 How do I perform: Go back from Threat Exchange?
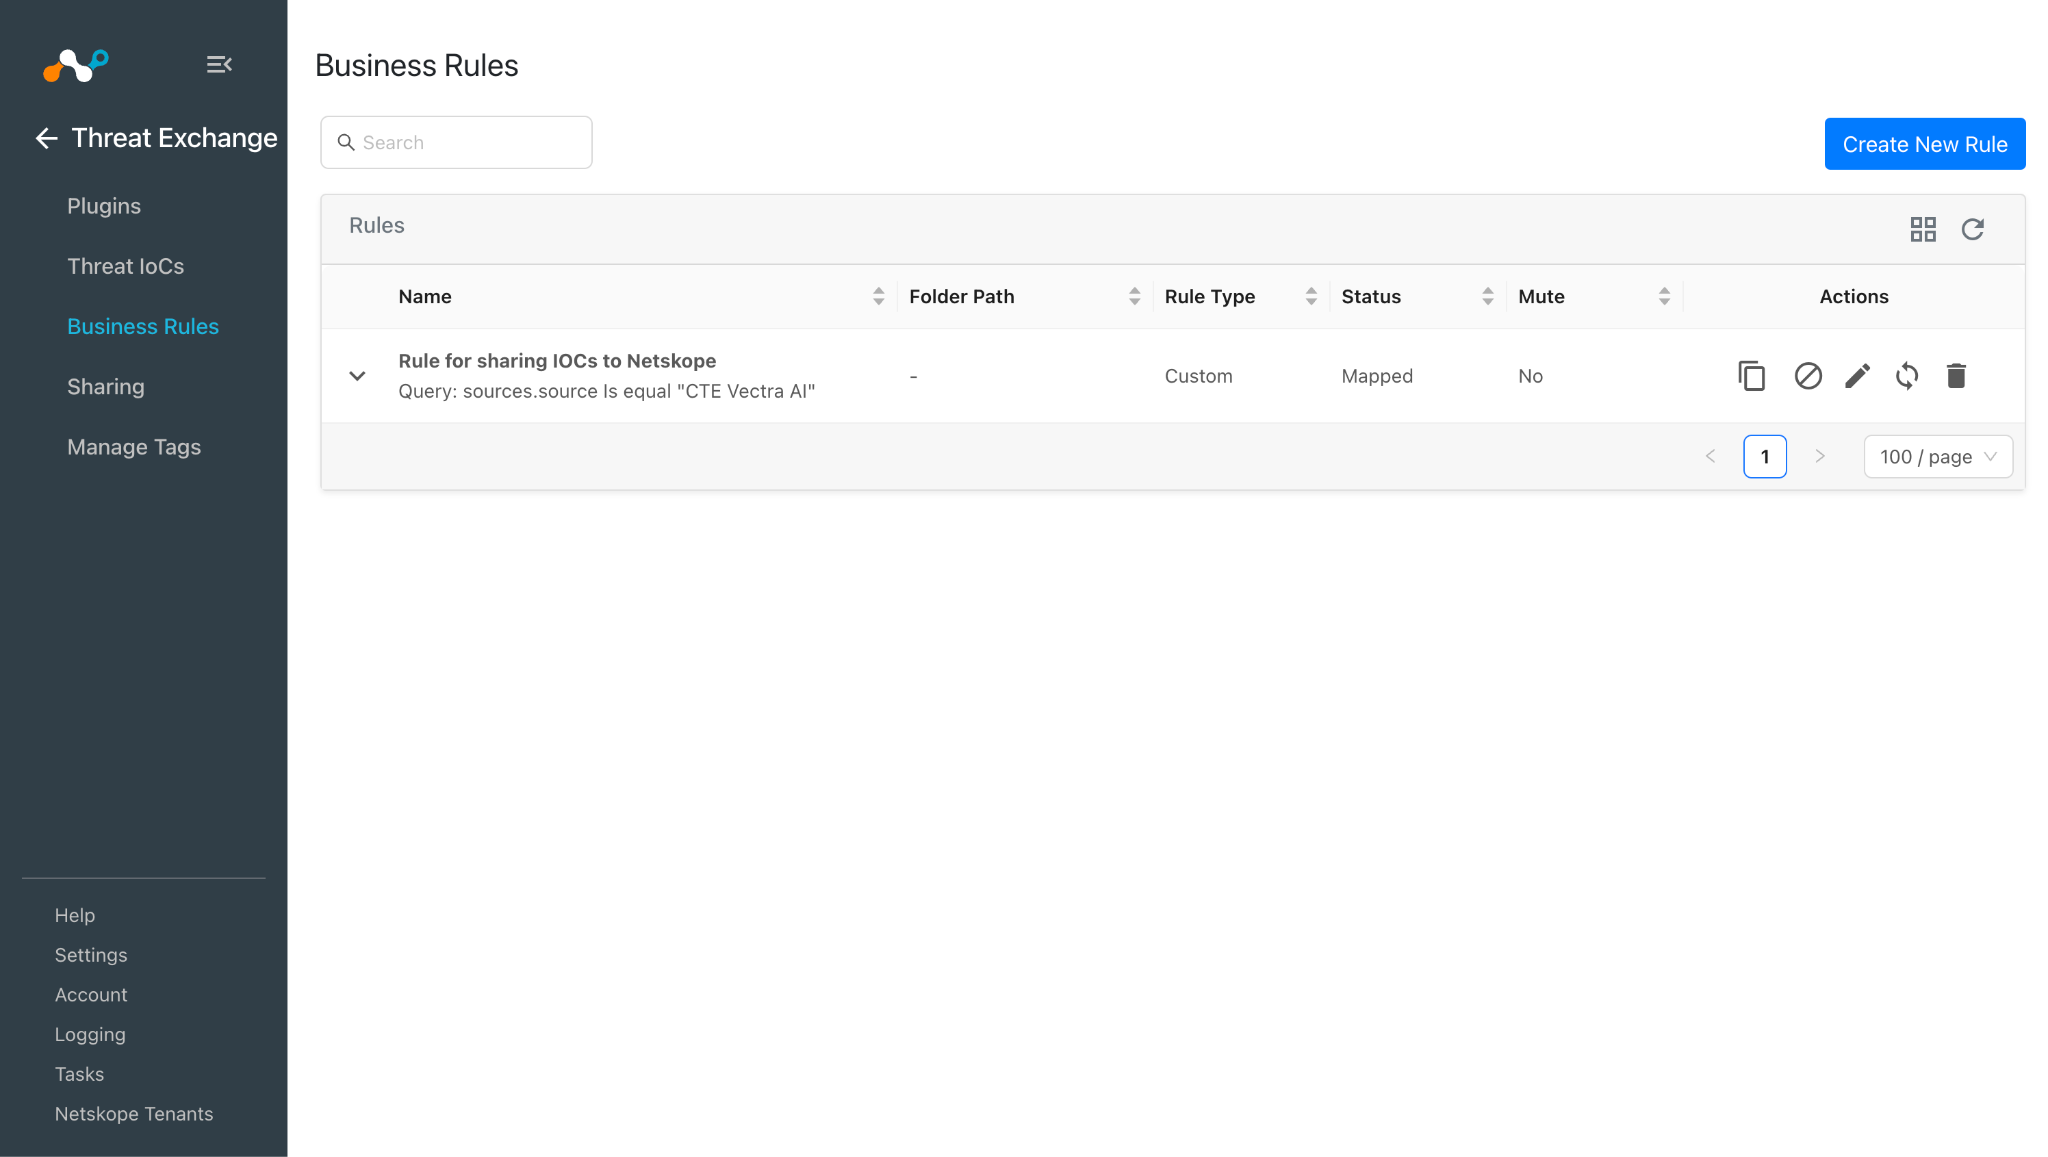click(46, 138)
